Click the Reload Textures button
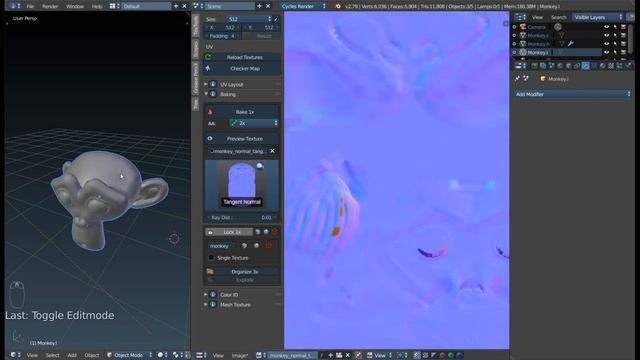 point(242,58)
